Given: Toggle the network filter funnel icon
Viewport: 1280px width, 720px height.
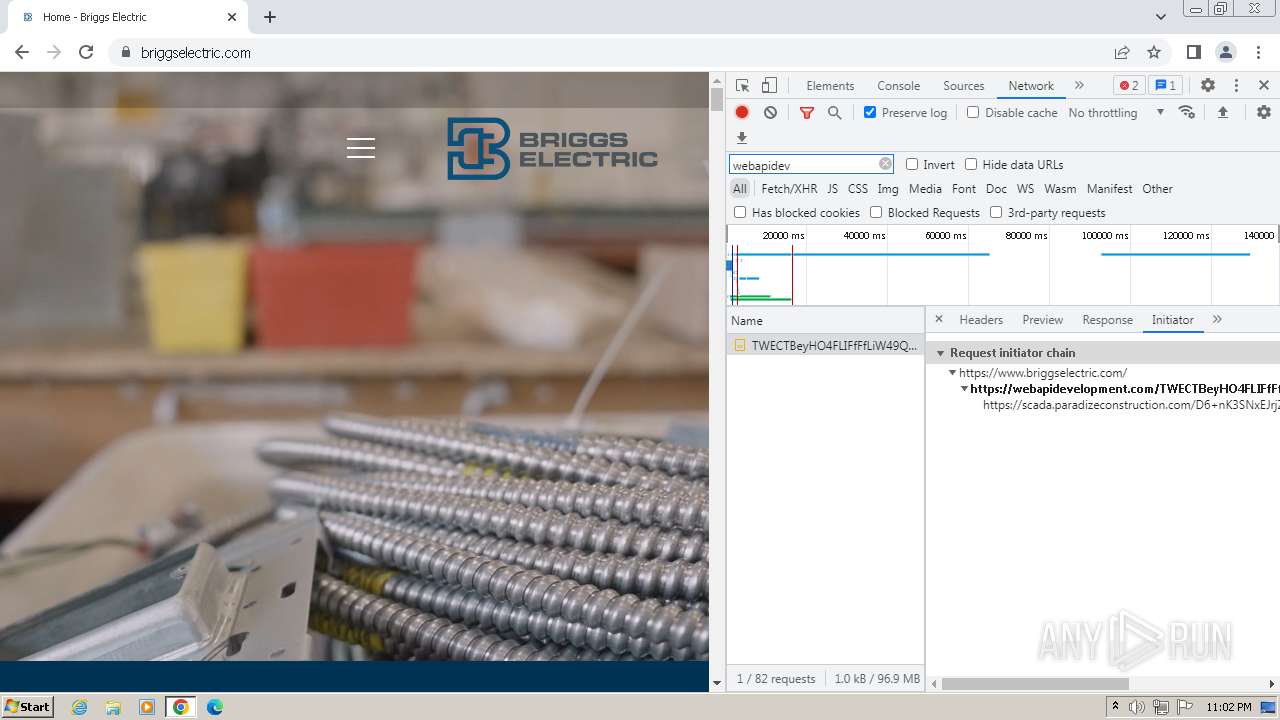Looking at the screenshot, I should coord(807,113).
